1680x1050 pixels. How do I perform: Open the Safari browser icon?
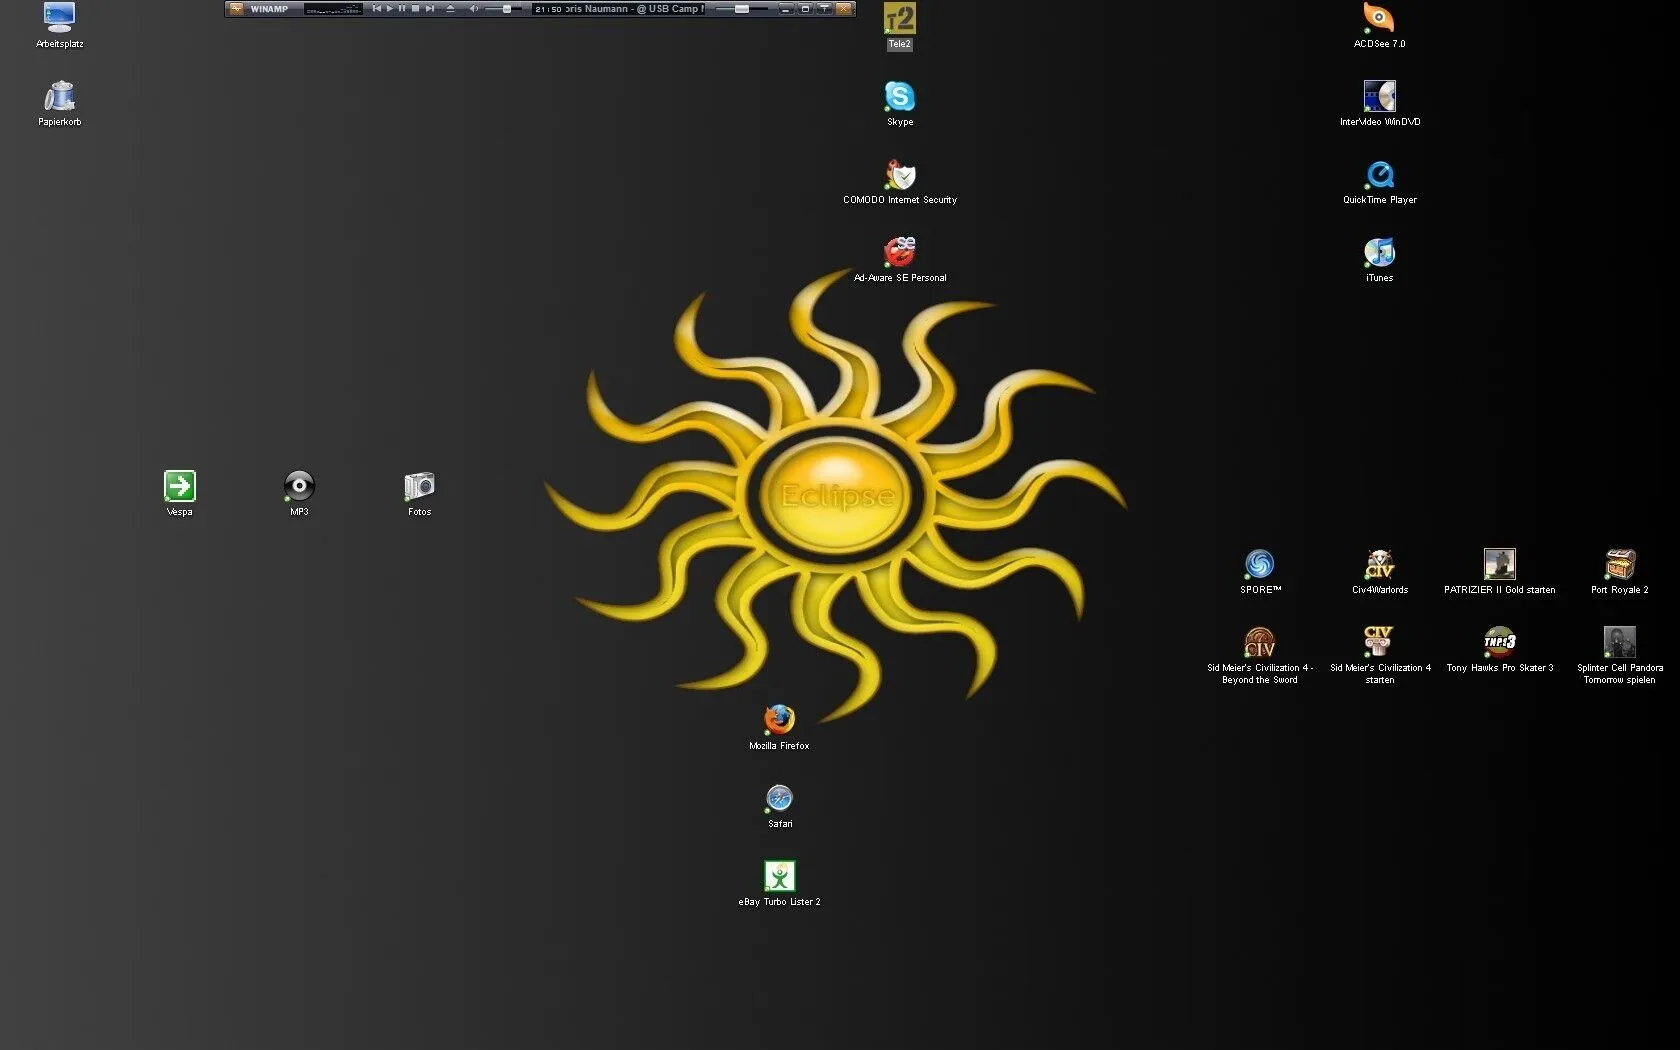coord(779,798)
